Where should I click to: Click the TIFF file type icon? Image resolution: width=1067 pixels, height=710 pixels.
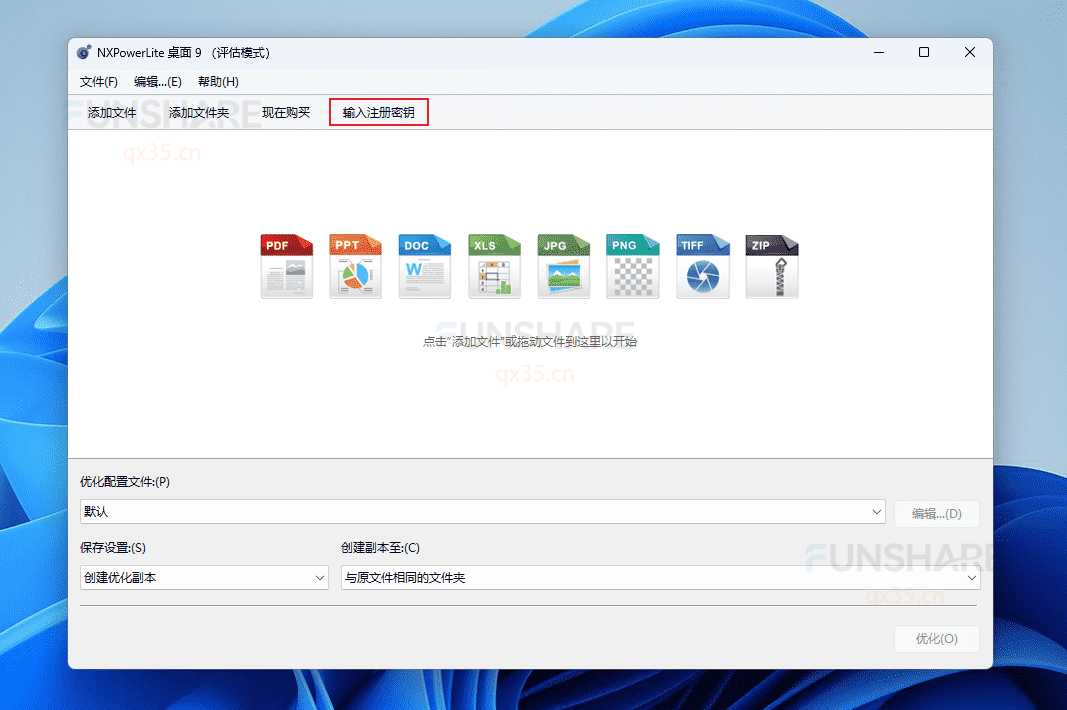703,266
